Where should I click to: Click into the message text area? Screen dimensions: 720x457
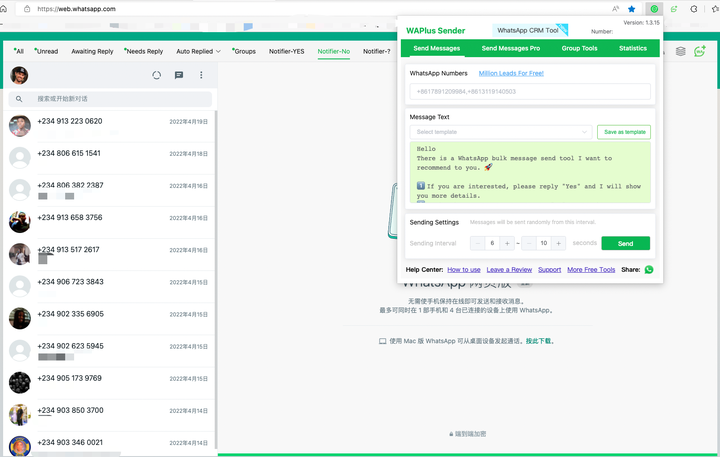coord(530,172)
